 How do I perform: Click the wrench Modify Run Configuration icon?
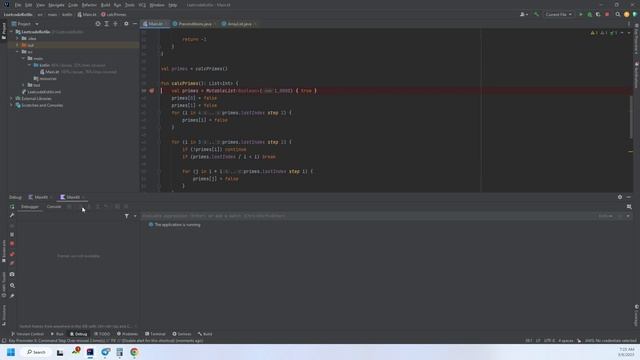(x=12, y=216)
